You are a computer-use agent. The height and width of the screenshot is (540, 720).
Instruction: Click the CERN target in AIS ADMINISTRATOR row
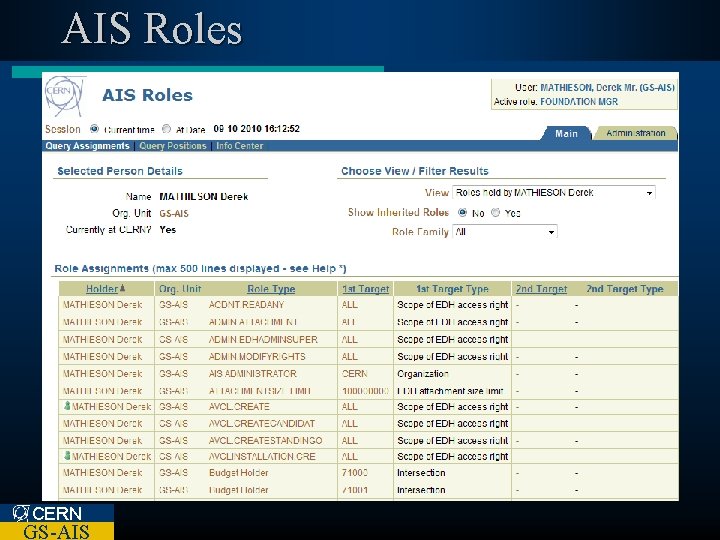[354, 374]
